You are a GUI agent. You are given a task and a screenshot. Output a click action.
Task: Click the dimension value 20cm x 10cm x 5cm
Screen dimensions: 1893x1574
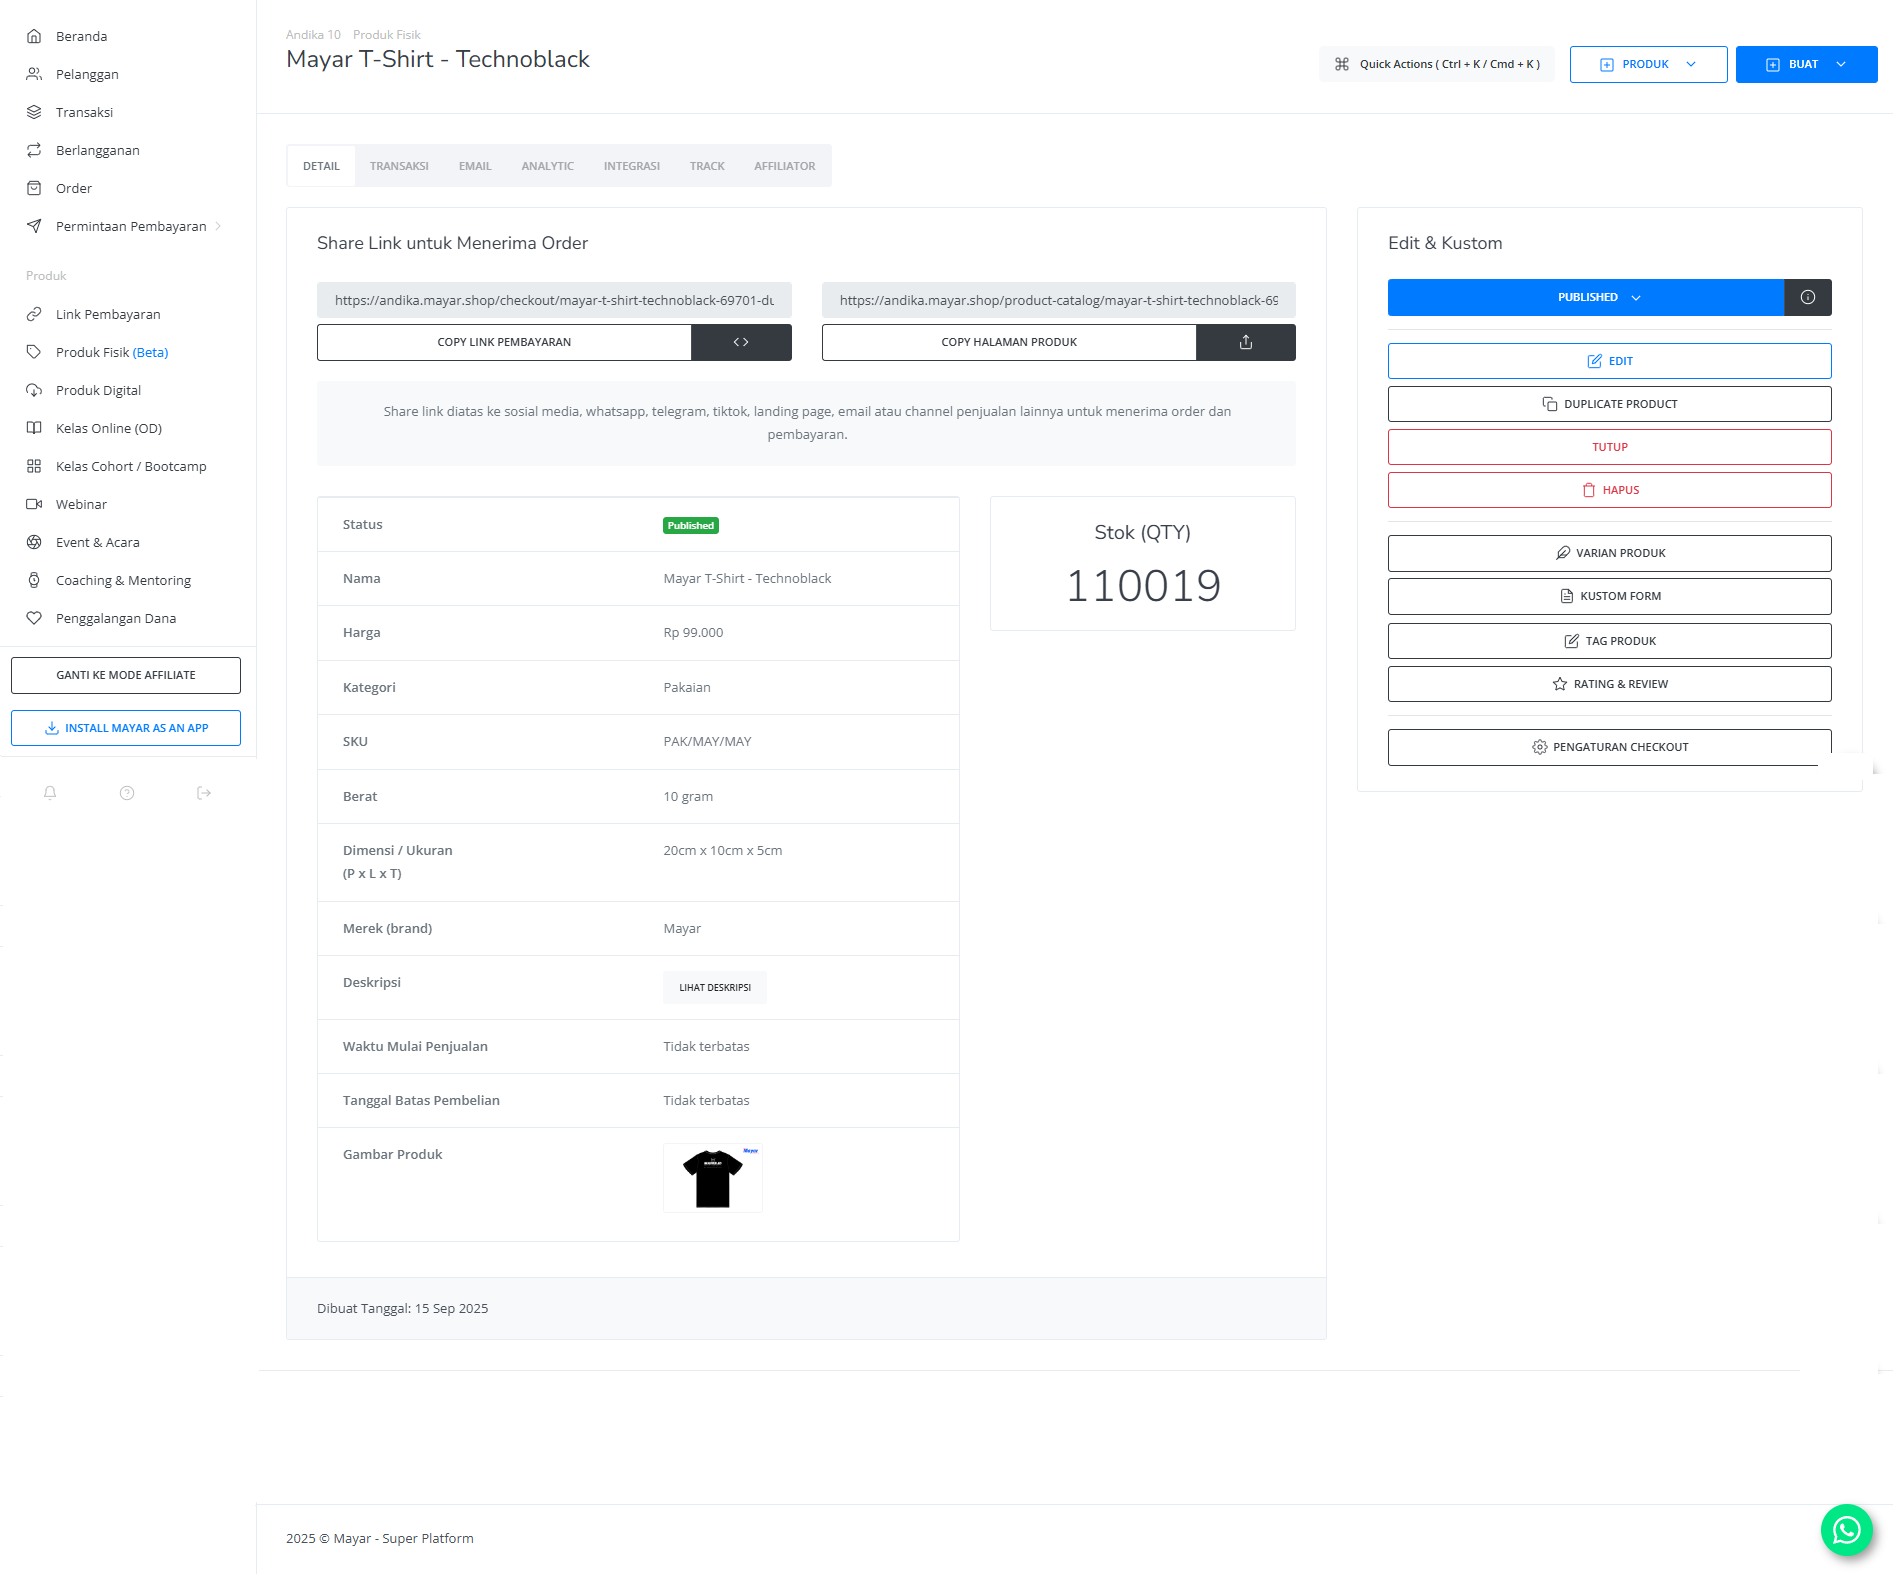click(x=723, y=850)
